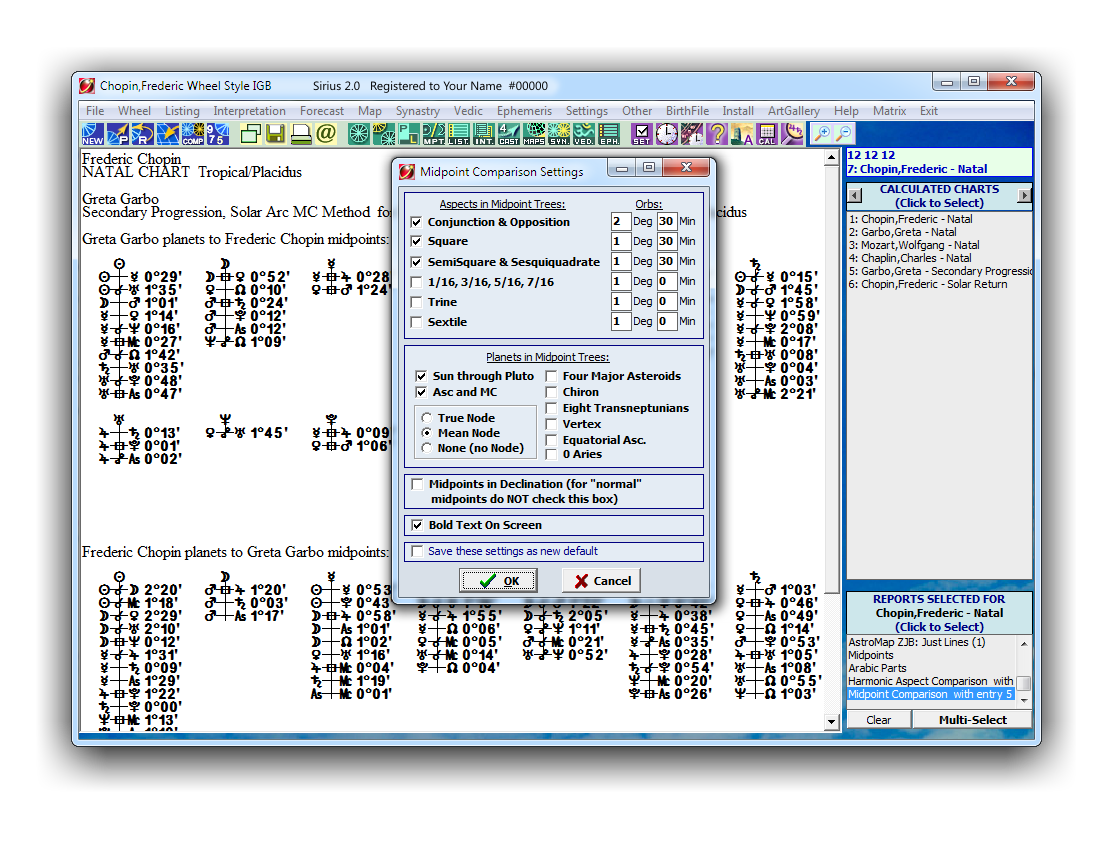Click the CAL calendar toolbar icon

point(767,134)
